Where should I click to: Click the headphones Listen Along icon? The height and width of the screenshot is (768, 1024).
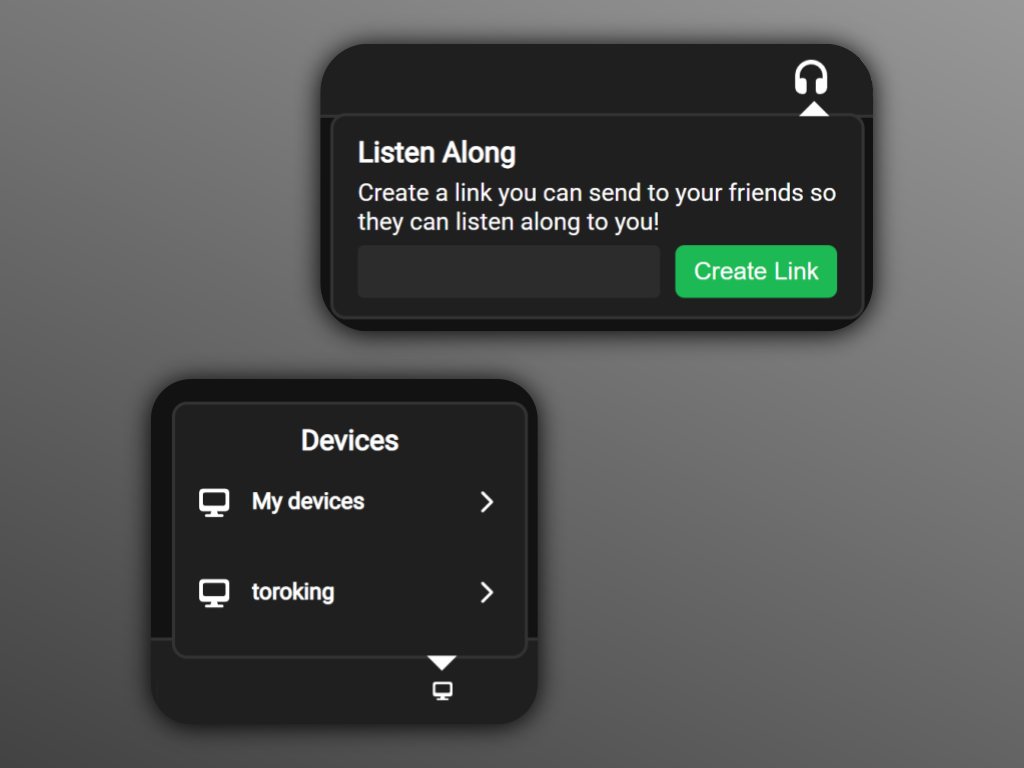tap(811, 78)
